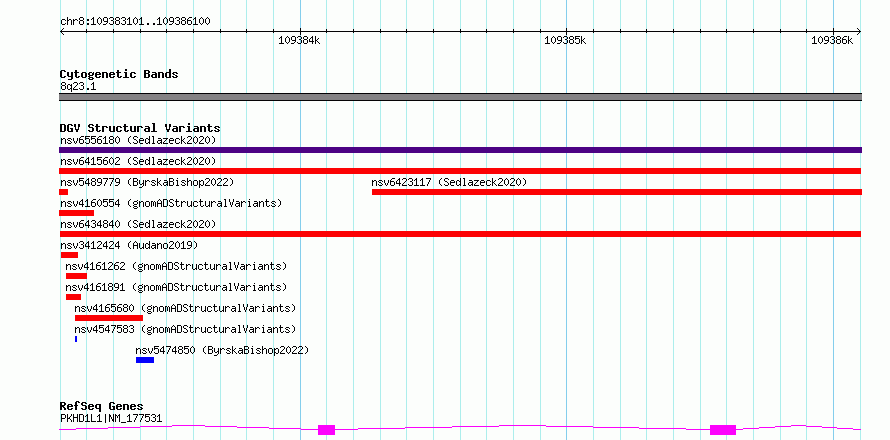Click the 109384k ruler tick label
The image size is (890, 440).
pos(299,40)
